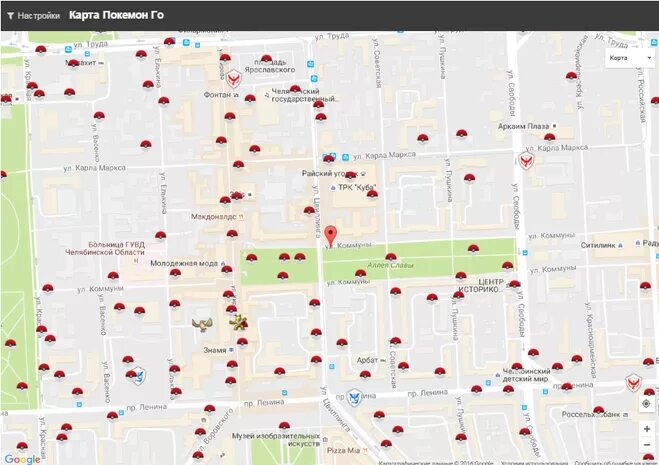Click the Pokéstop above the Россельхозбанк label

pos(598,410)
